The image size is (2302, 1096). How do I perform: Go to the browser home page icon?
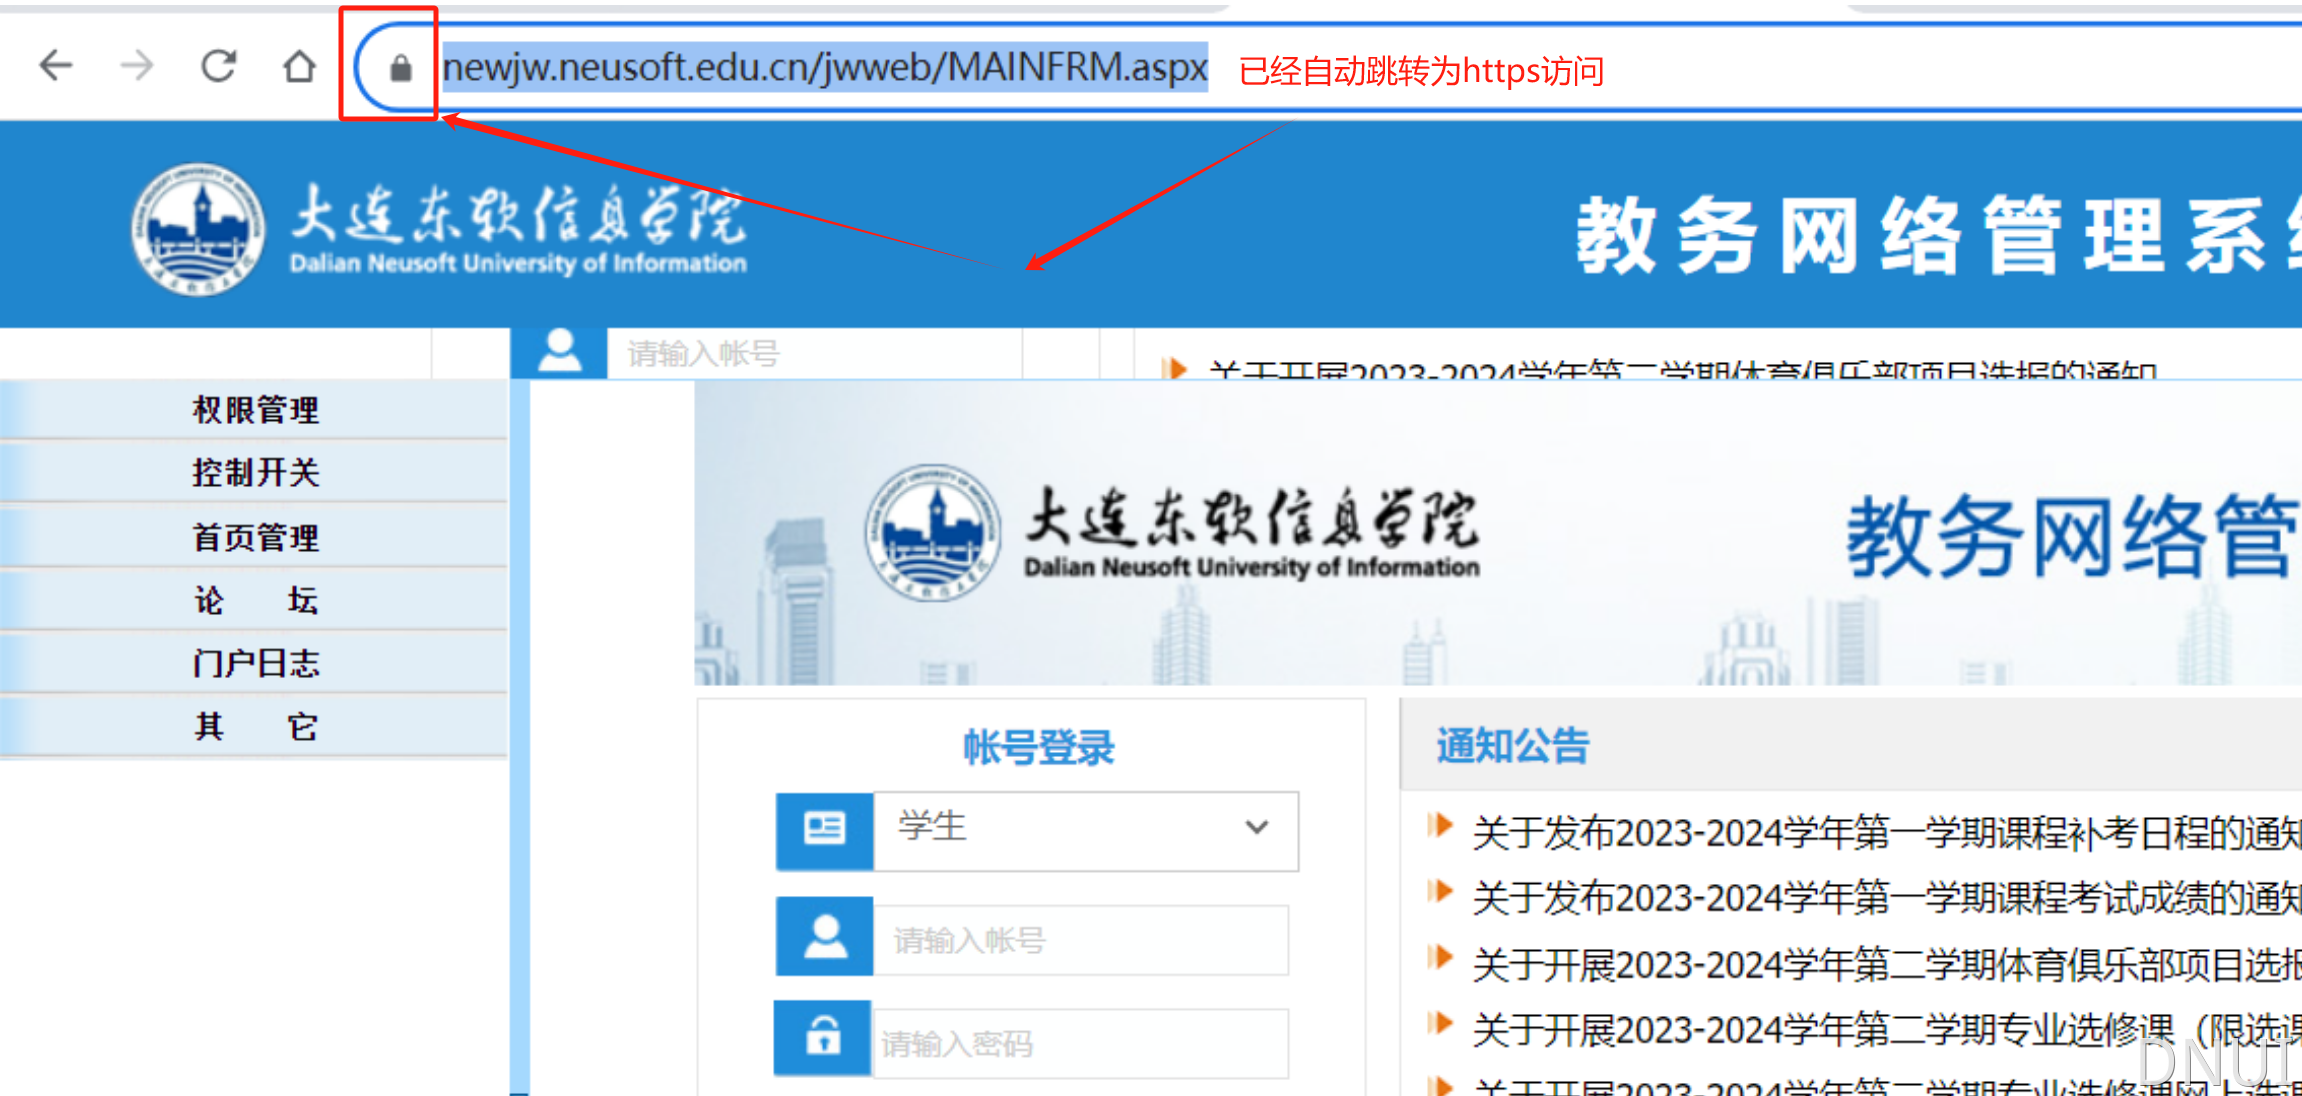(x=299, y=67)
